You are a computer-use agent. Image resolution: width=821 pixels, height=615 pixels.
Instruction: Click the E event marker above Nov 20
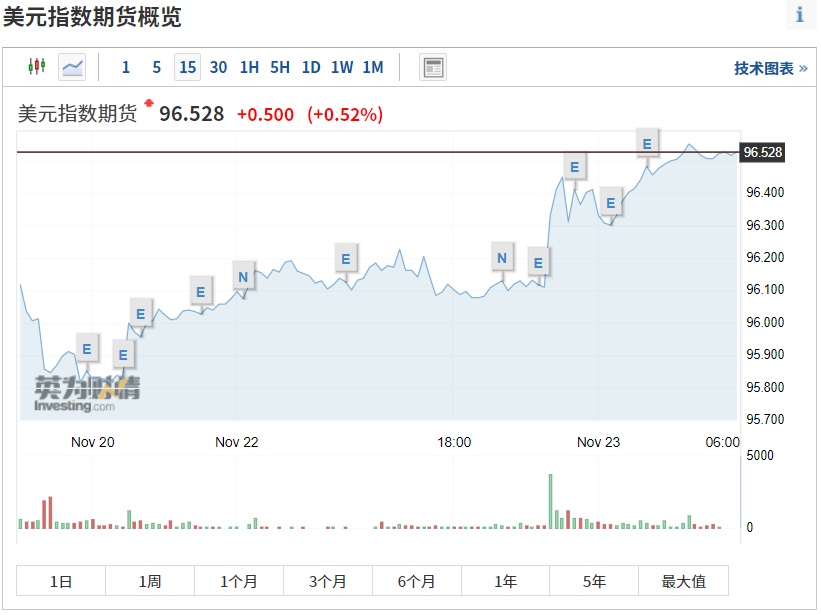pos(87,349)
